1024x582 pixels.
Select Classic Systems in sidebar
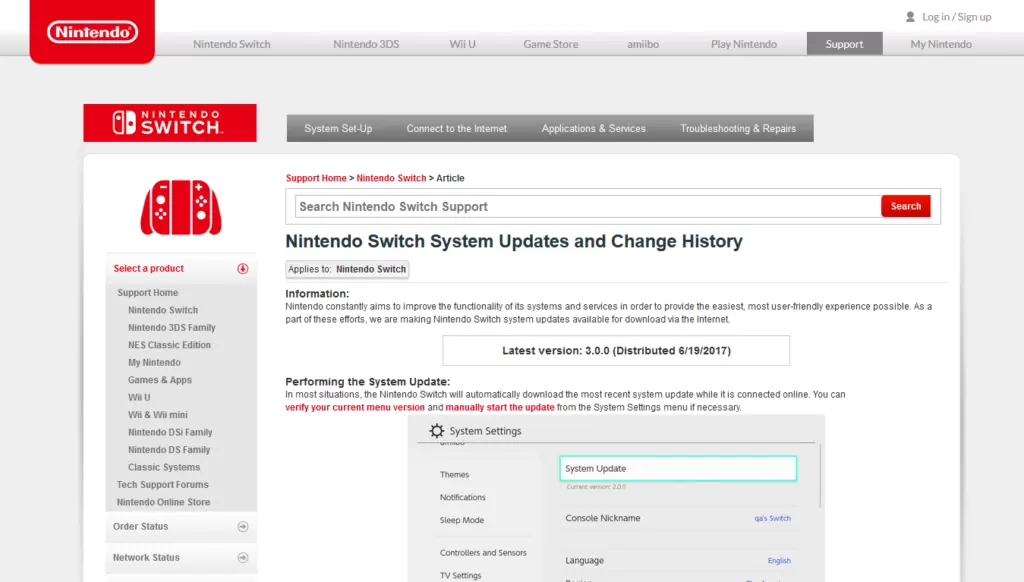click(164, 467)
